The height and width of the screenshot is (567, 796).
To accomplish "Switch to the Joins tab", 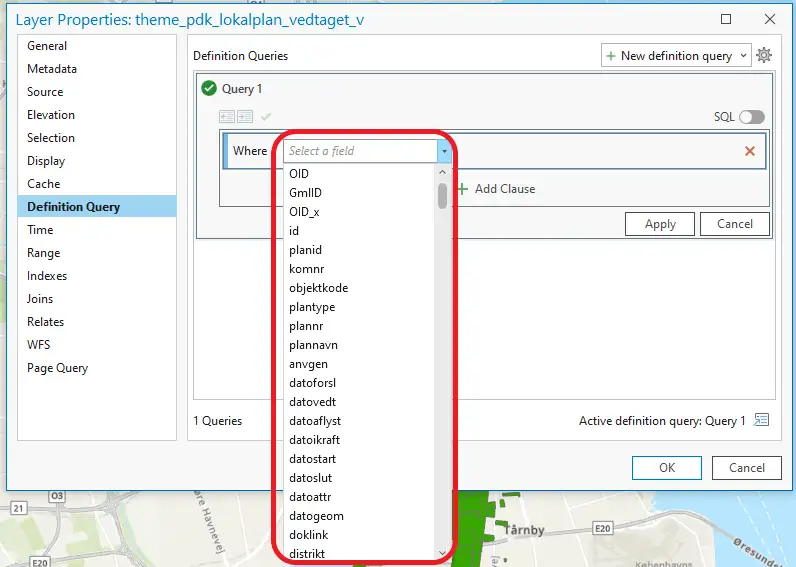I will (x=41, y=299).
